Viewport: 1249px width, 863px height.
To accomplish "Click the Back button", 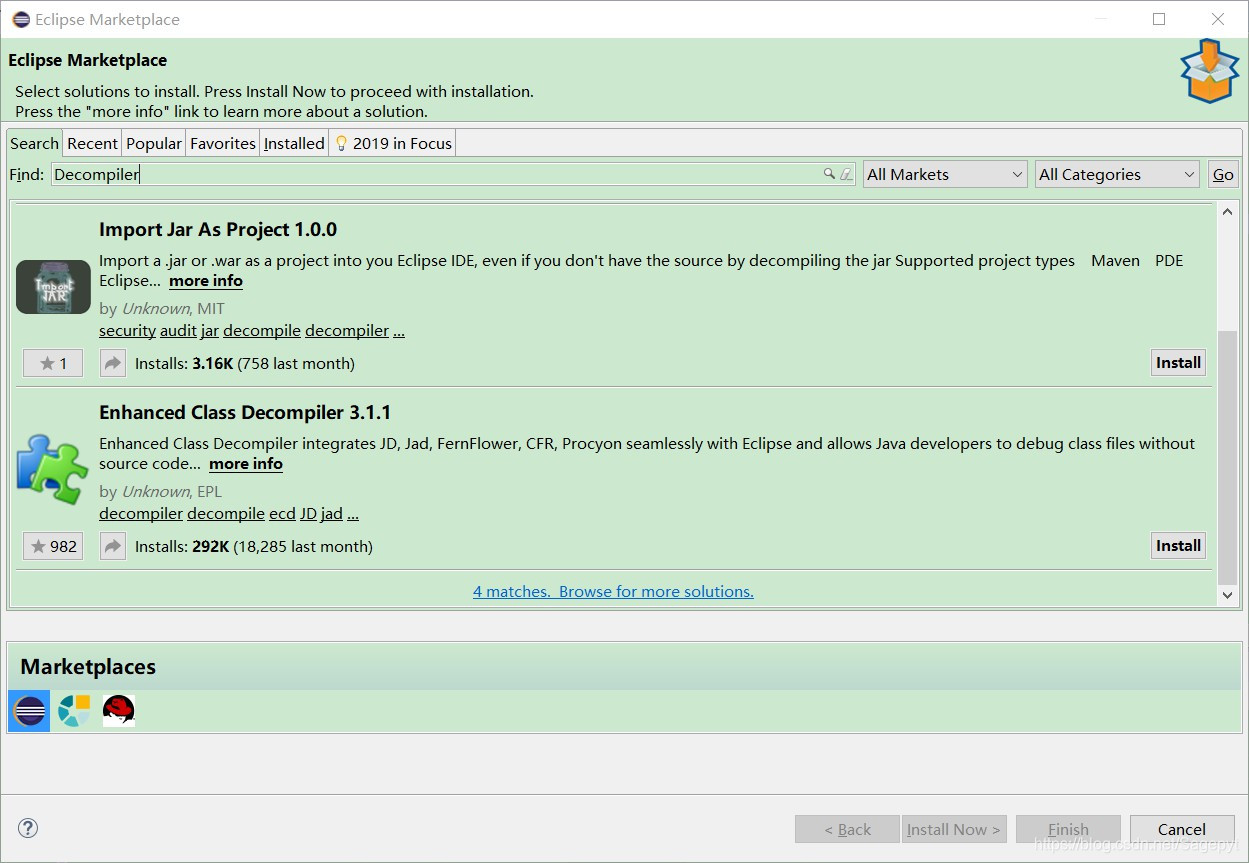I will pyautogui.click(x=848, y=829).
